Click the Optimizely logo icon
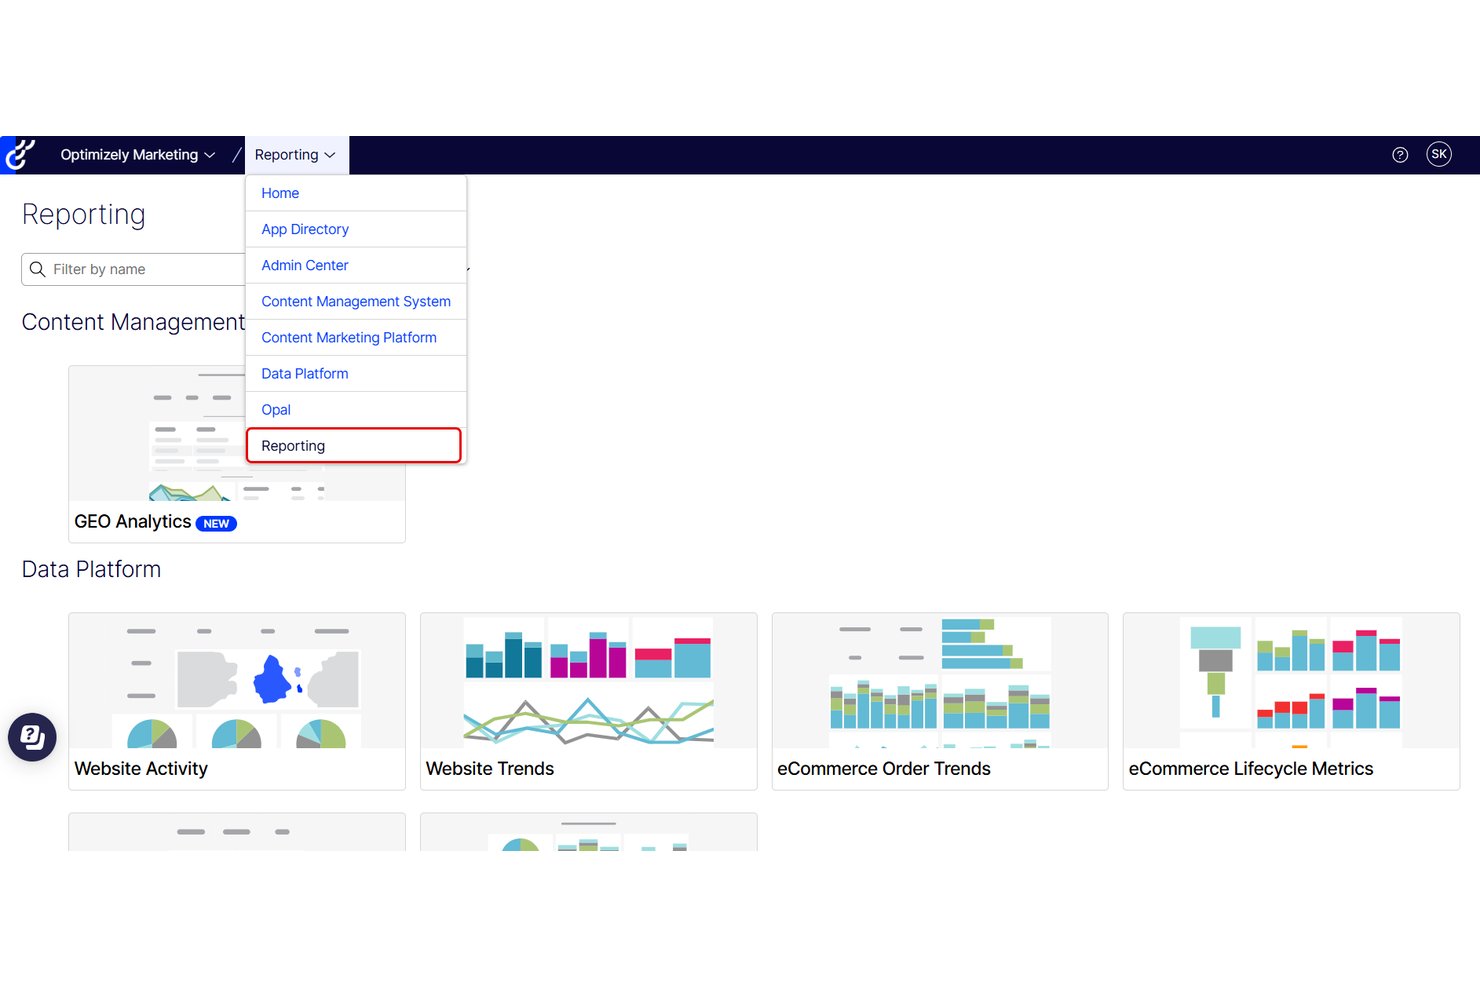This screenshot has height=987, width=1480. pos(19,155)
